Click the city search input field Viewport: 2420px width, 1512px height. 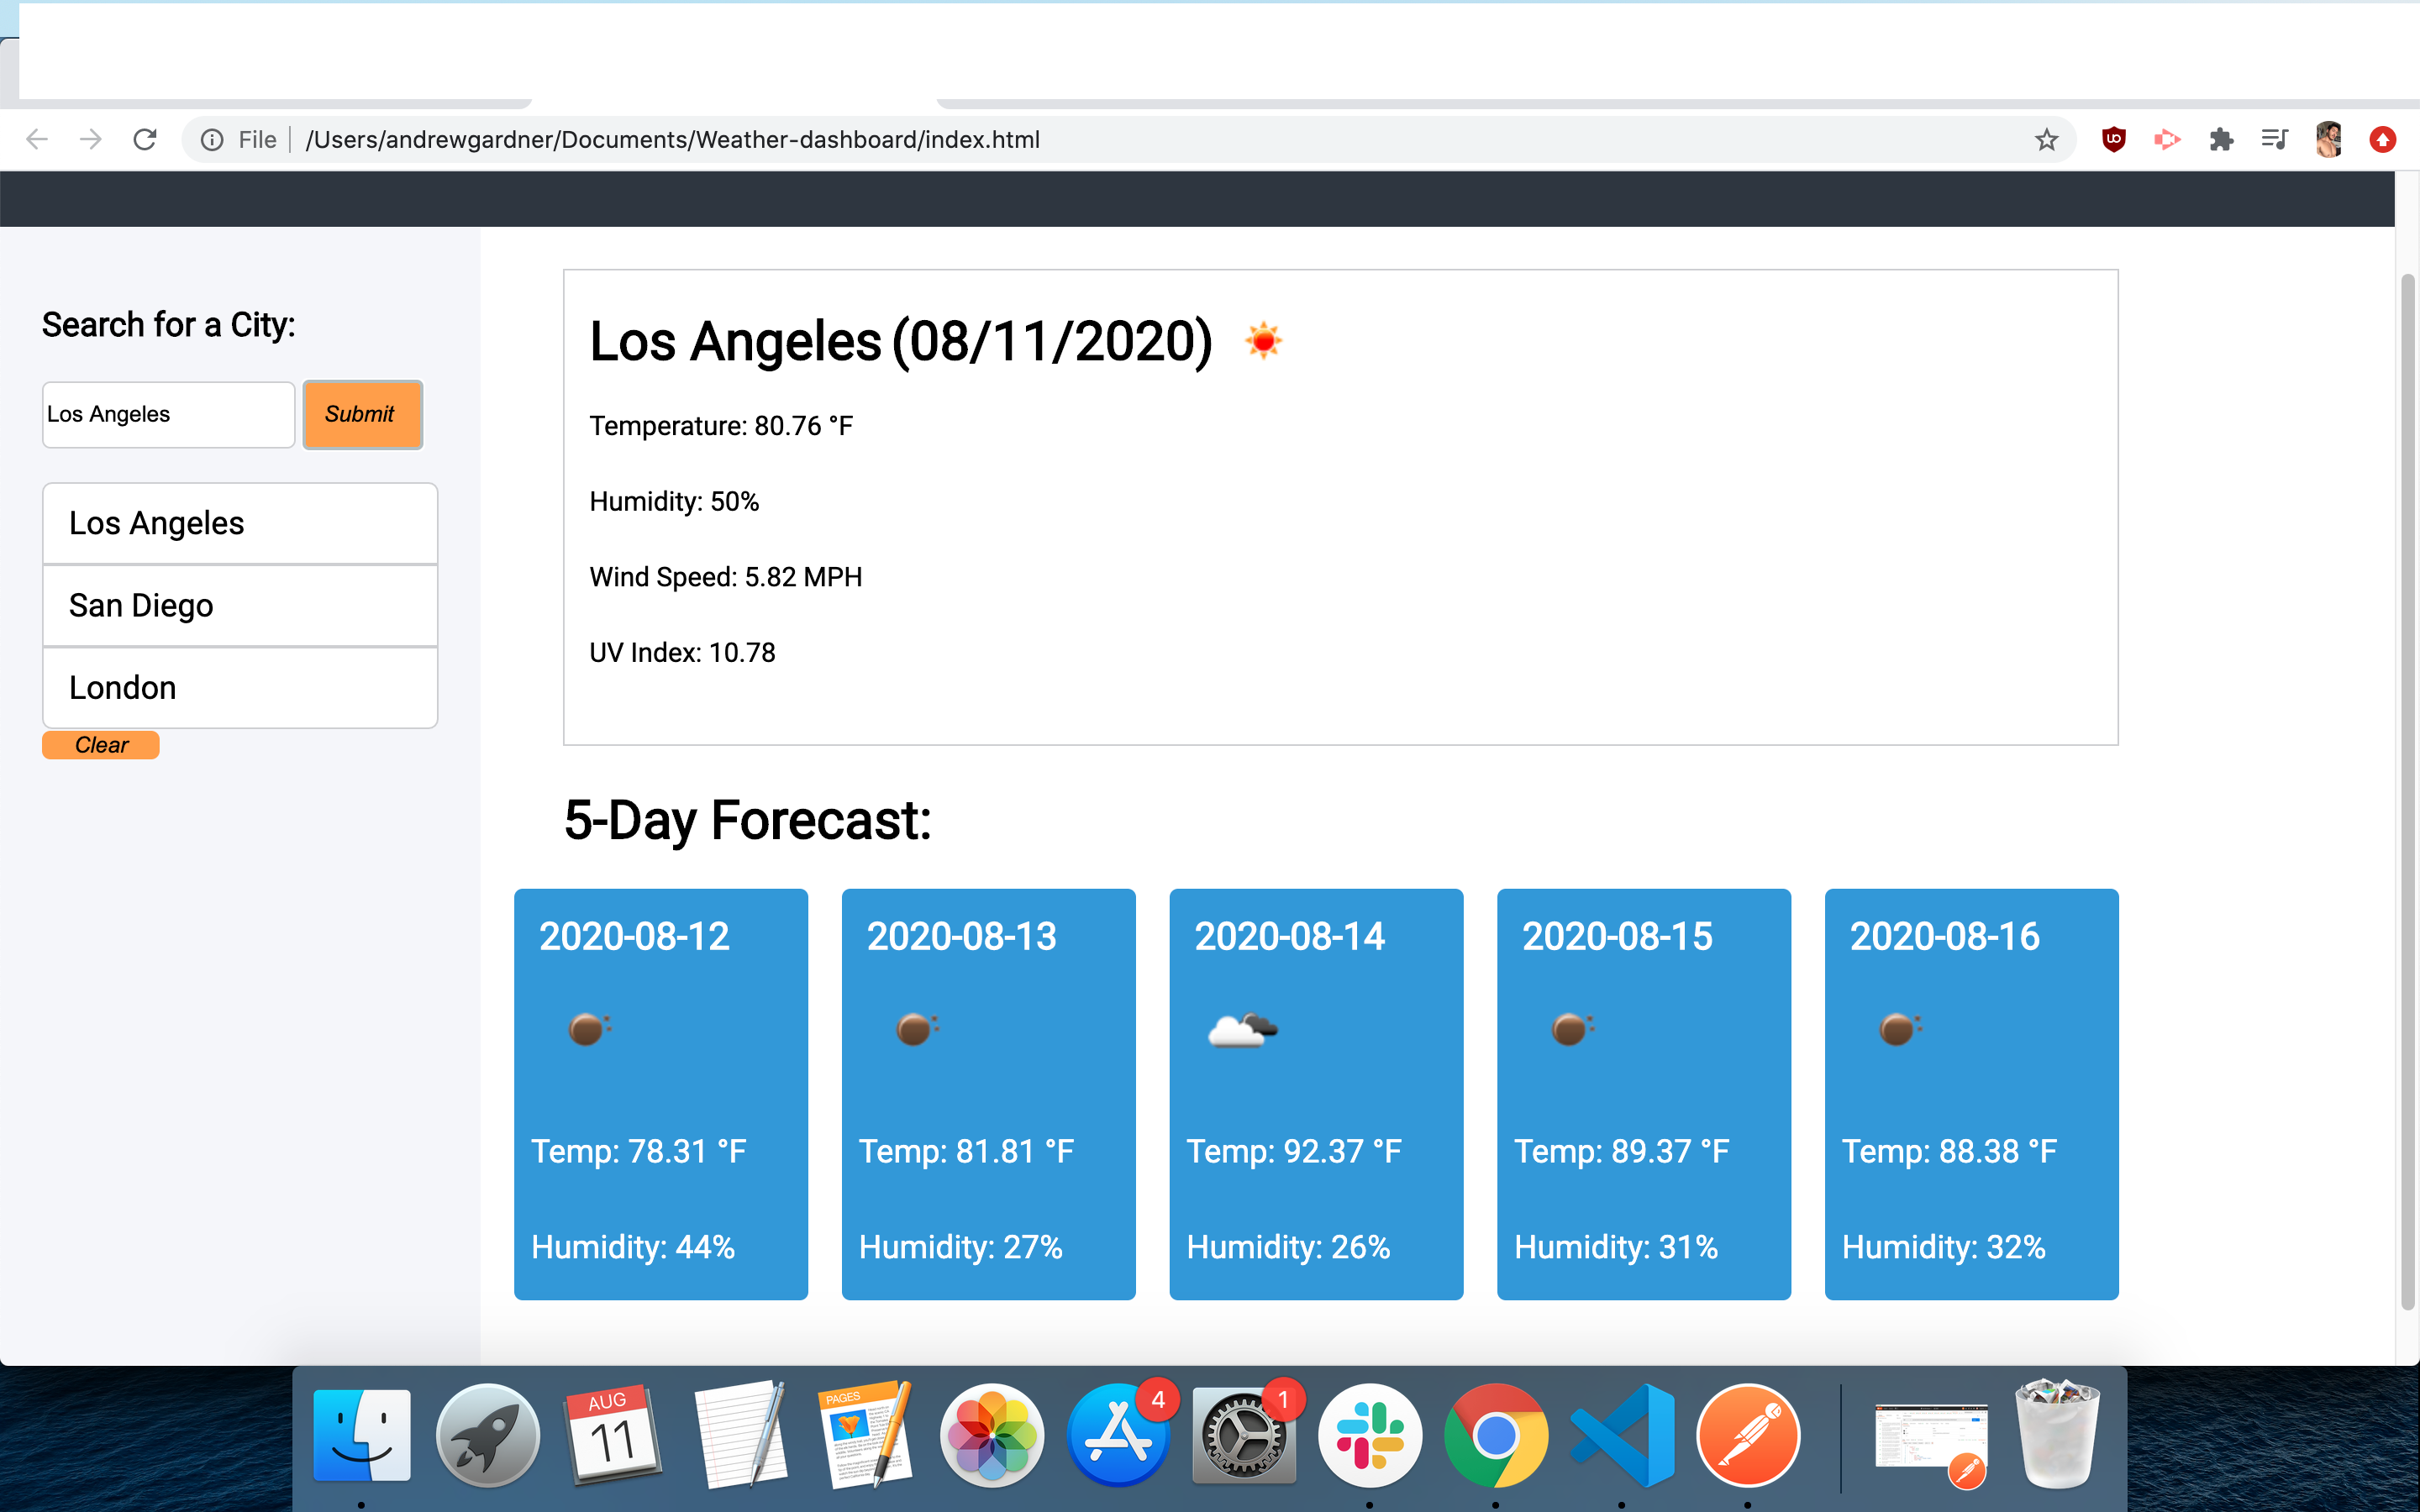(x=167, y=414)
